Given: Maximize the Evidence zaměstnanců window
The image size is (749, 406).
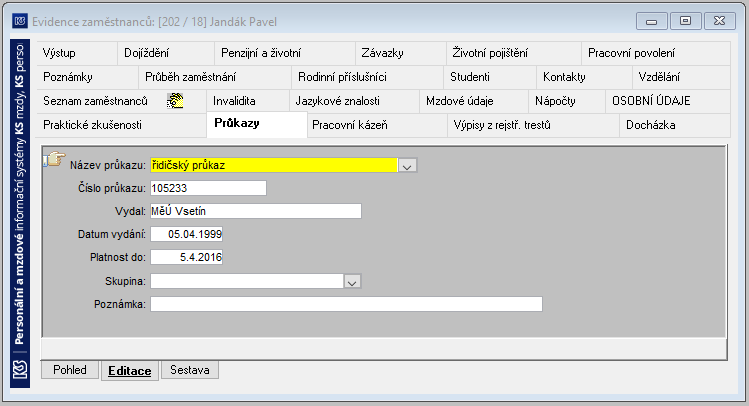Looking at the screenshot, I should click(x=685, y=21).
